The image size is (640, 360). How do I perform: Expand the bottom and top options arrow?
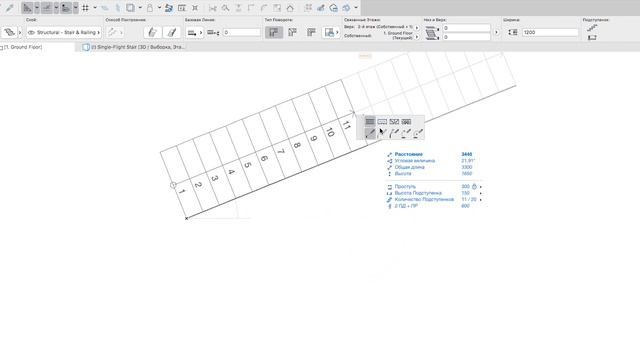pos(496,32)
